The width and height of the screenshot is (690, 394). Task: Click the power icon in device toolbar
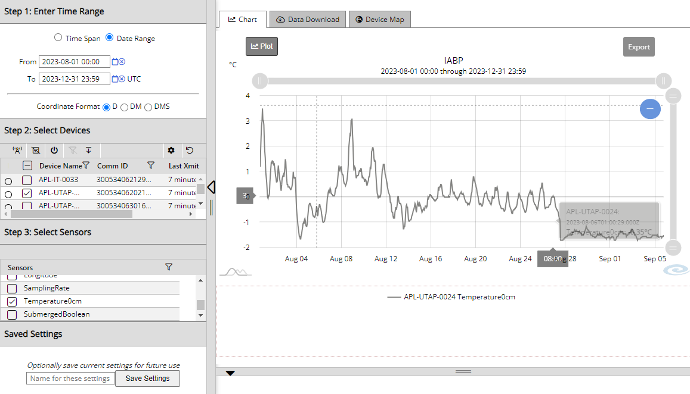54,151
